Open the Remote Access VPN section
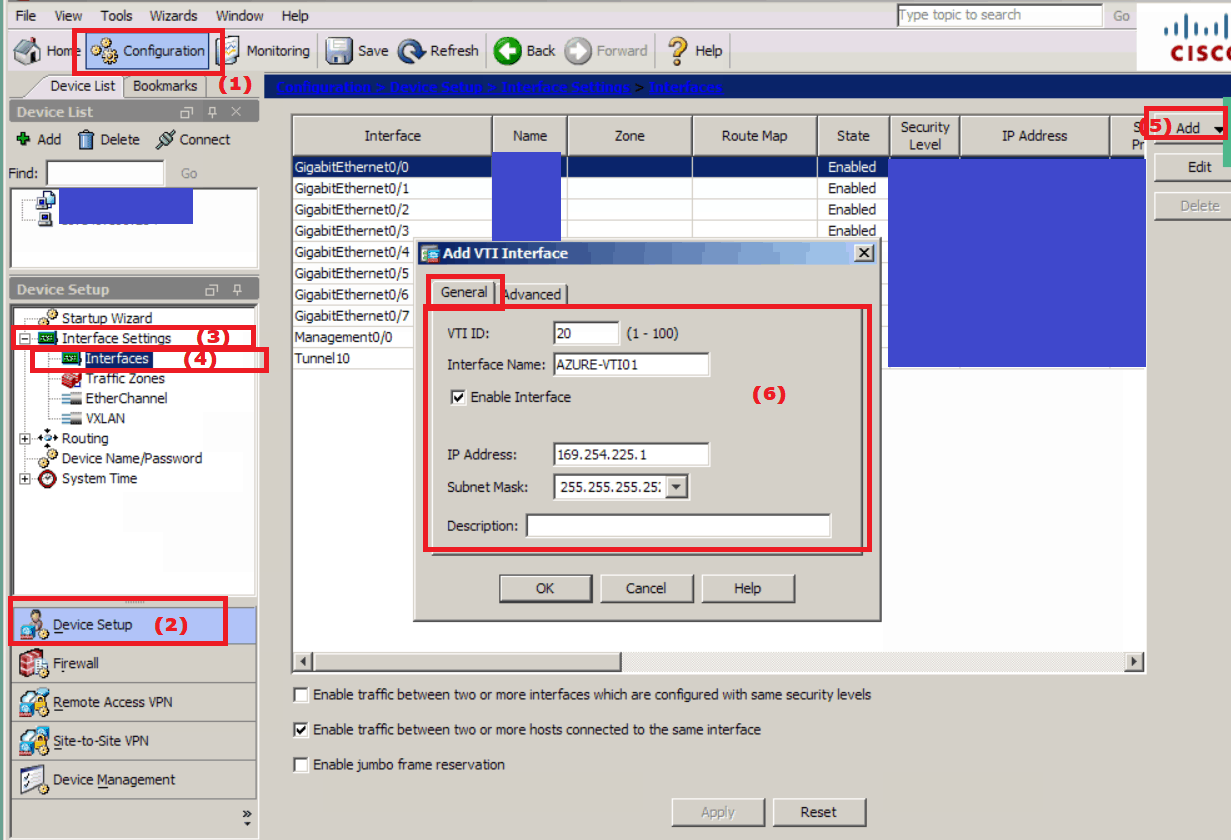 tap(134, 702)
